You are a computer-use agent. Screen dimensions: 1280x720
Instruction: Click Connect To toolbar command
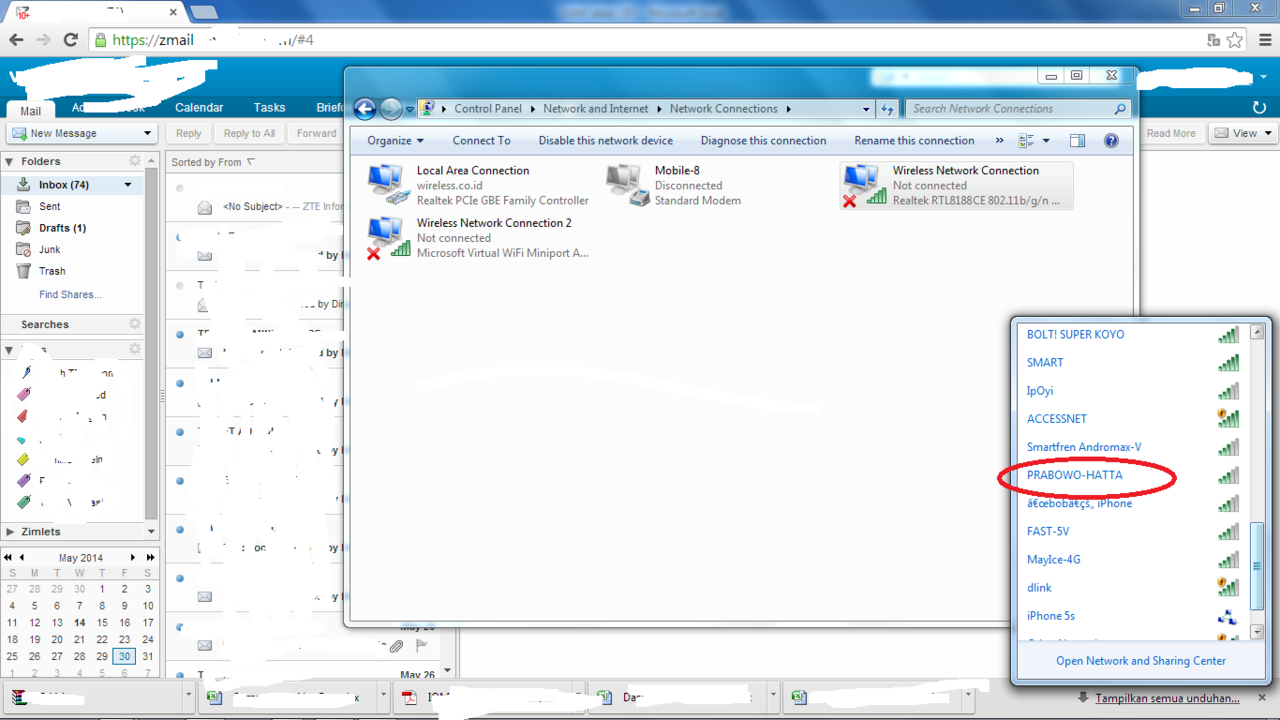(481, 141)
